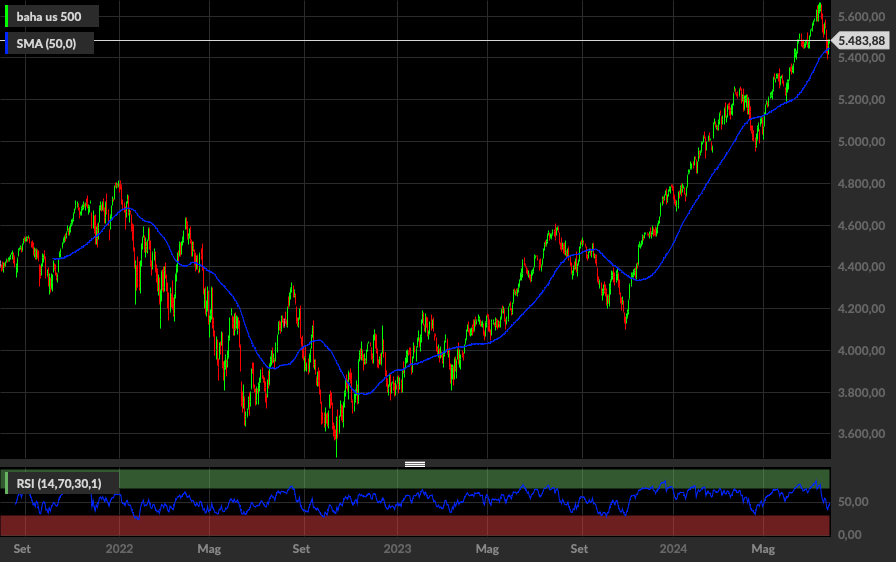
Task: Click the RSI 0,00 axis label
Action: pyautogui.click(x=848, y=535)
